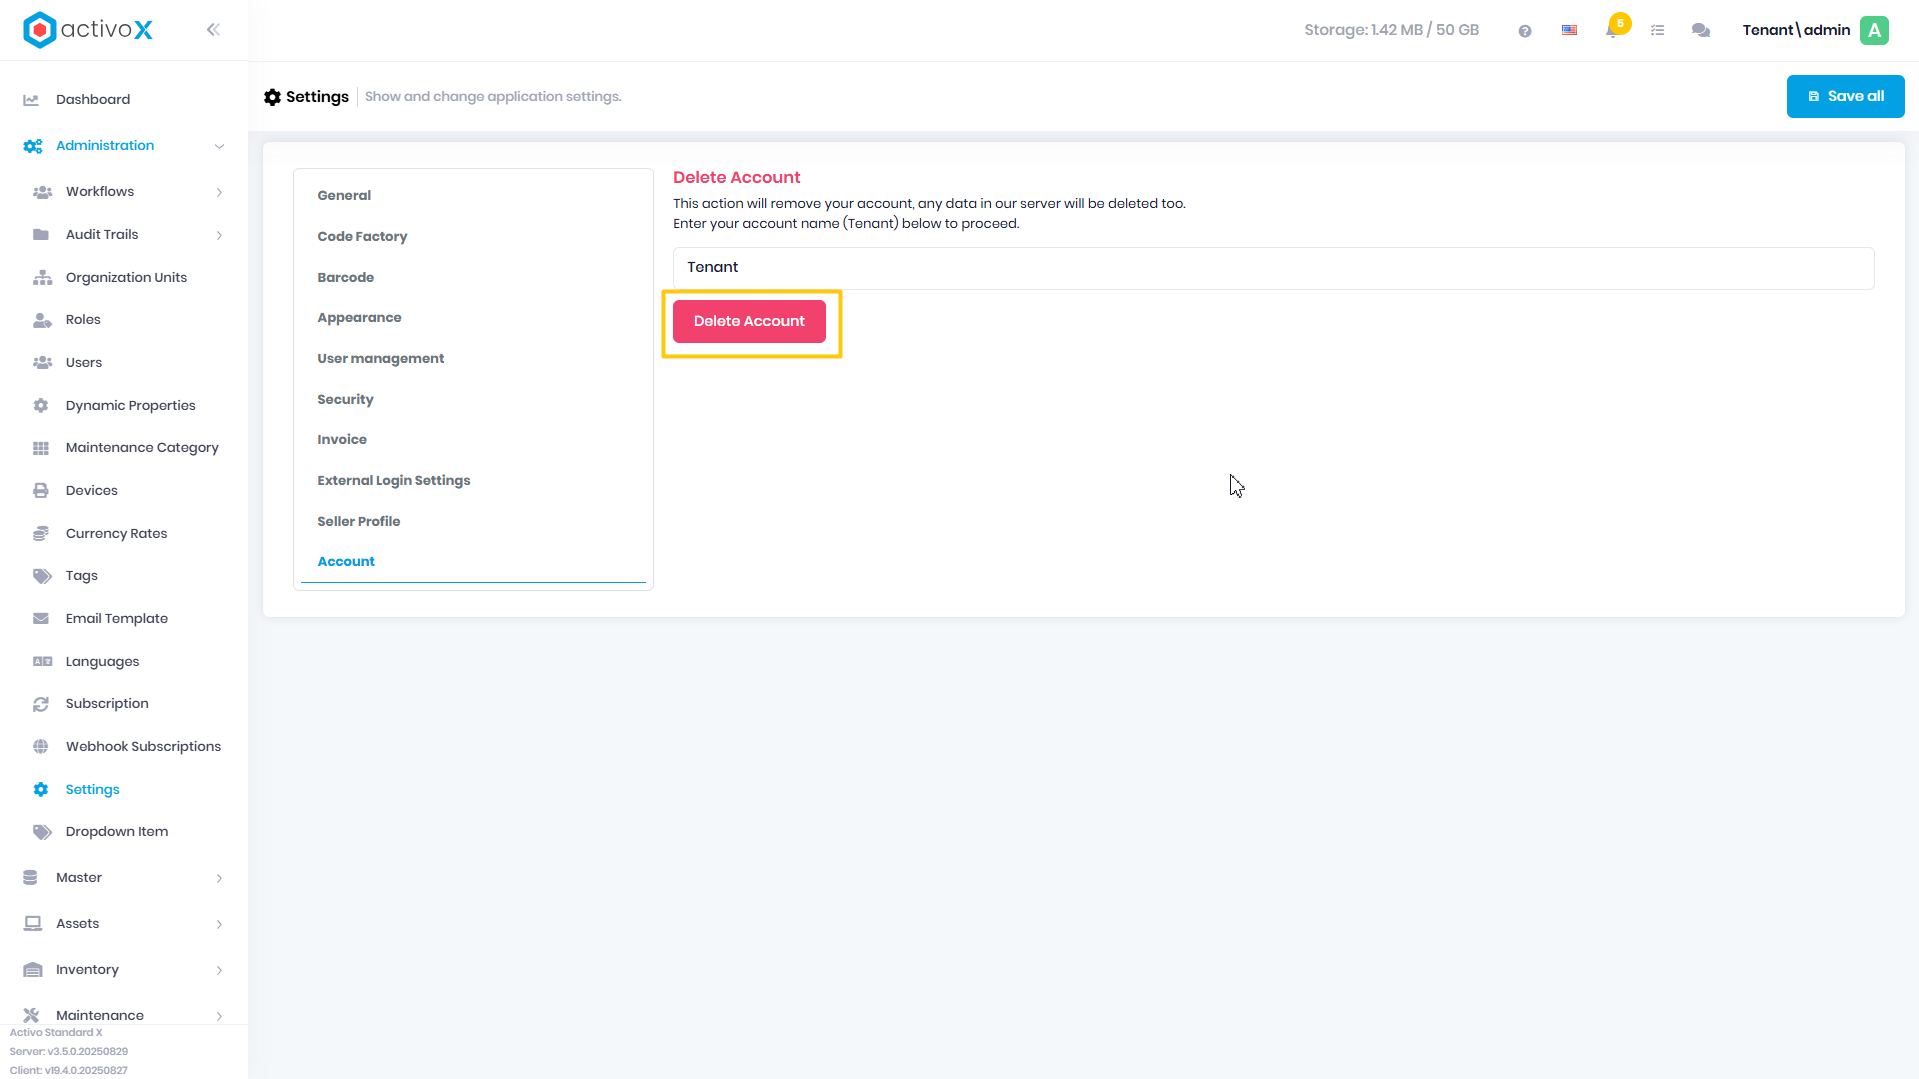The image size is (1919, 1079).
Task: Click the Subscription refresh icon
Action: pyautogui.click(x=41, y=704)
